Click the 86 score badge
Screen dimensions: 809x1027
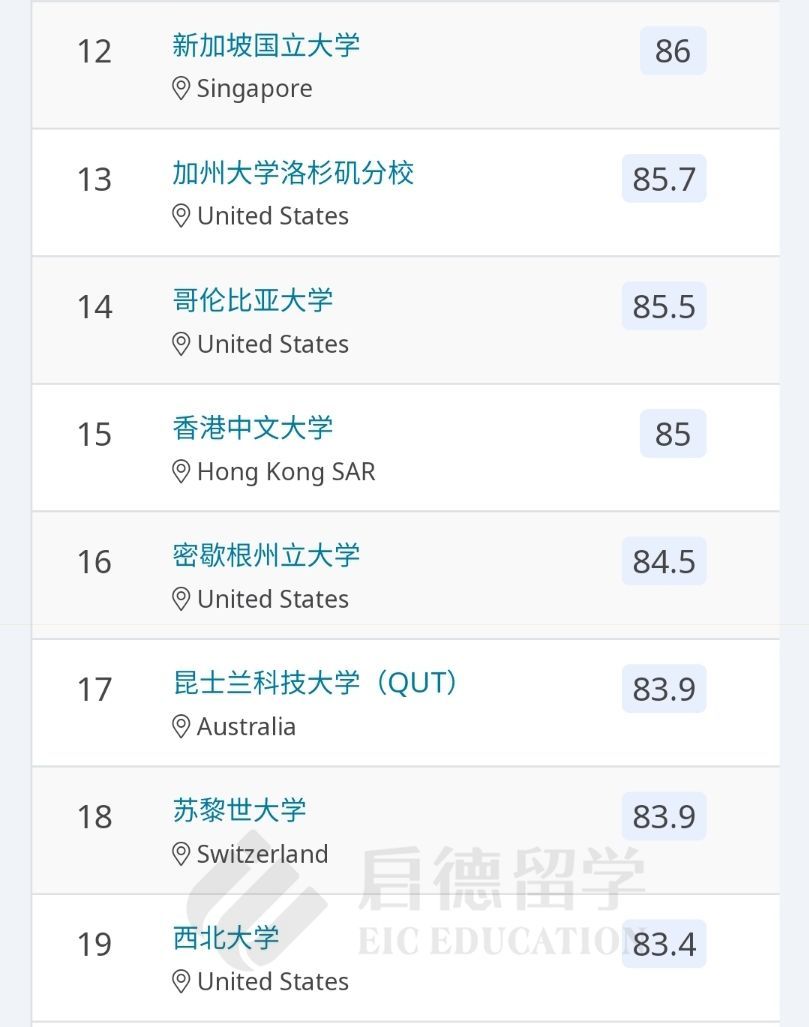pos(673,51)
